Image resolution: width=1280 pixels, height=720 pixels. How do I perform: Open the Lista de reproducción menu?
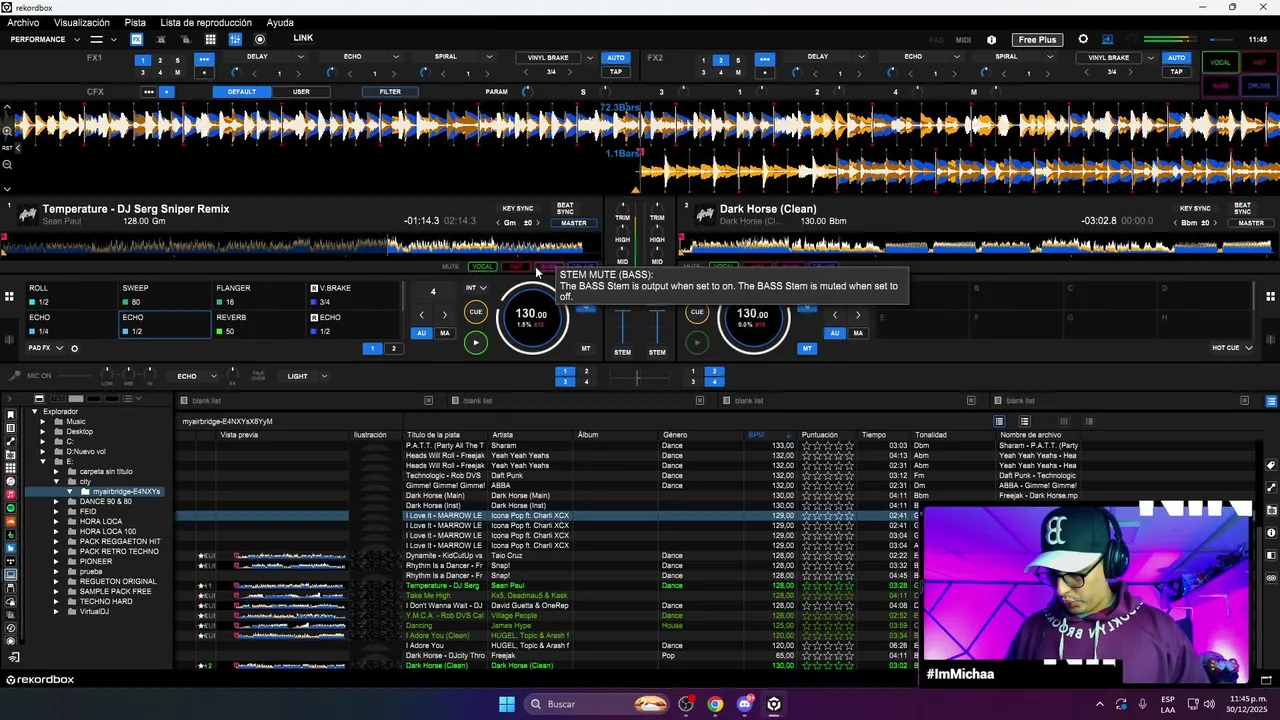click(x=206, y=23)
